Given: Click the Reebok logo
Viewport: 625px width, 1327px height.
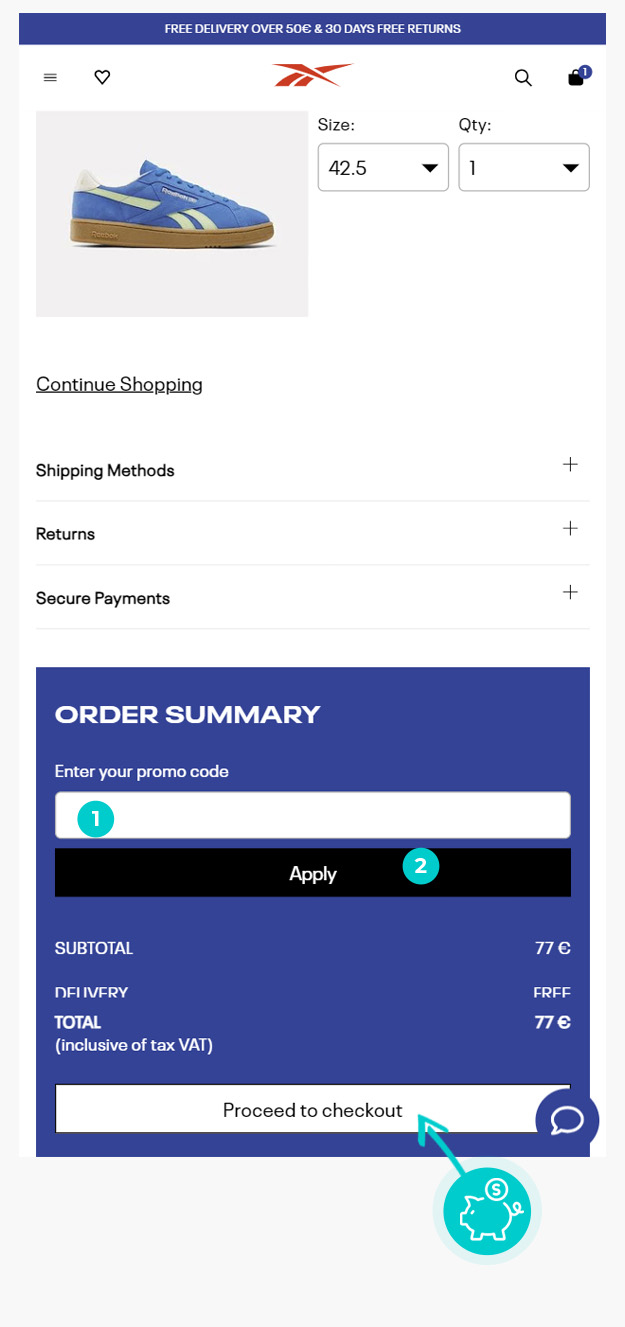Looking at the screenshot, I should 312,76.
